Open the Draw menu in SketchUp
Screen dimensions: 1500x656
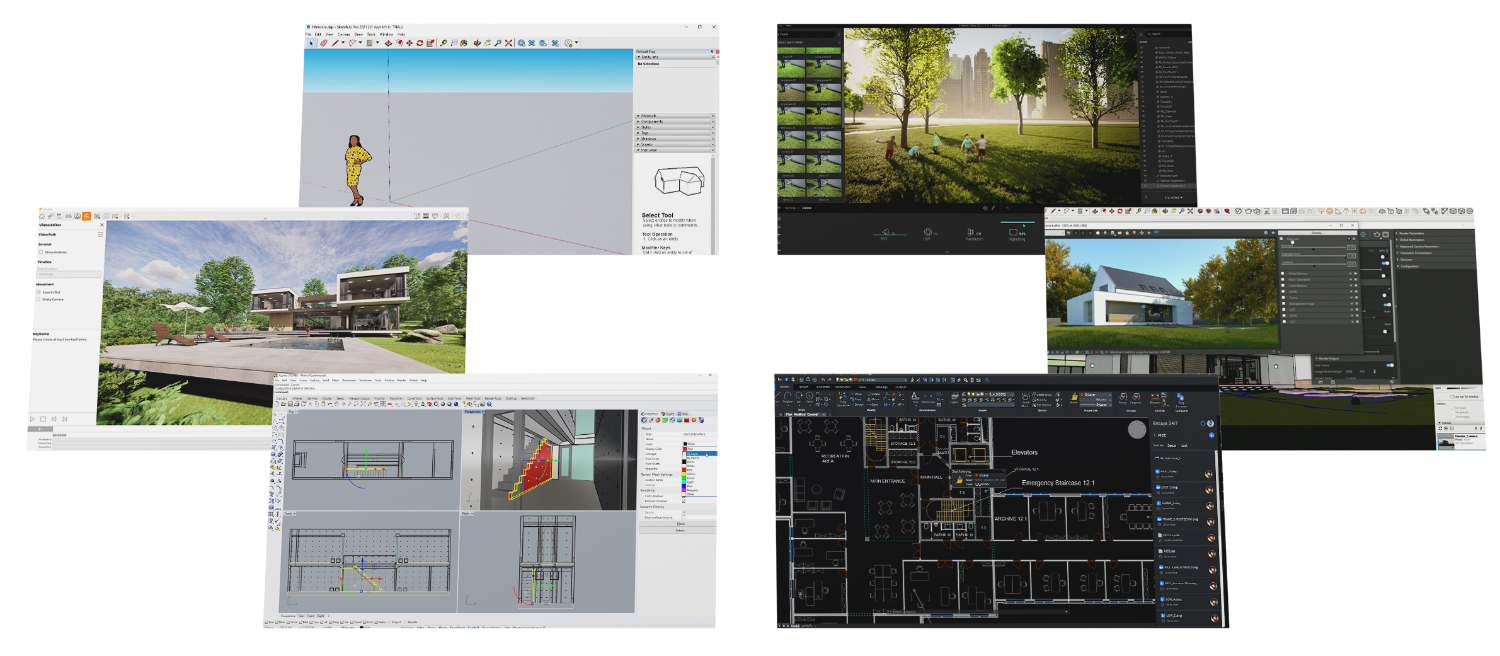(356, 34)
